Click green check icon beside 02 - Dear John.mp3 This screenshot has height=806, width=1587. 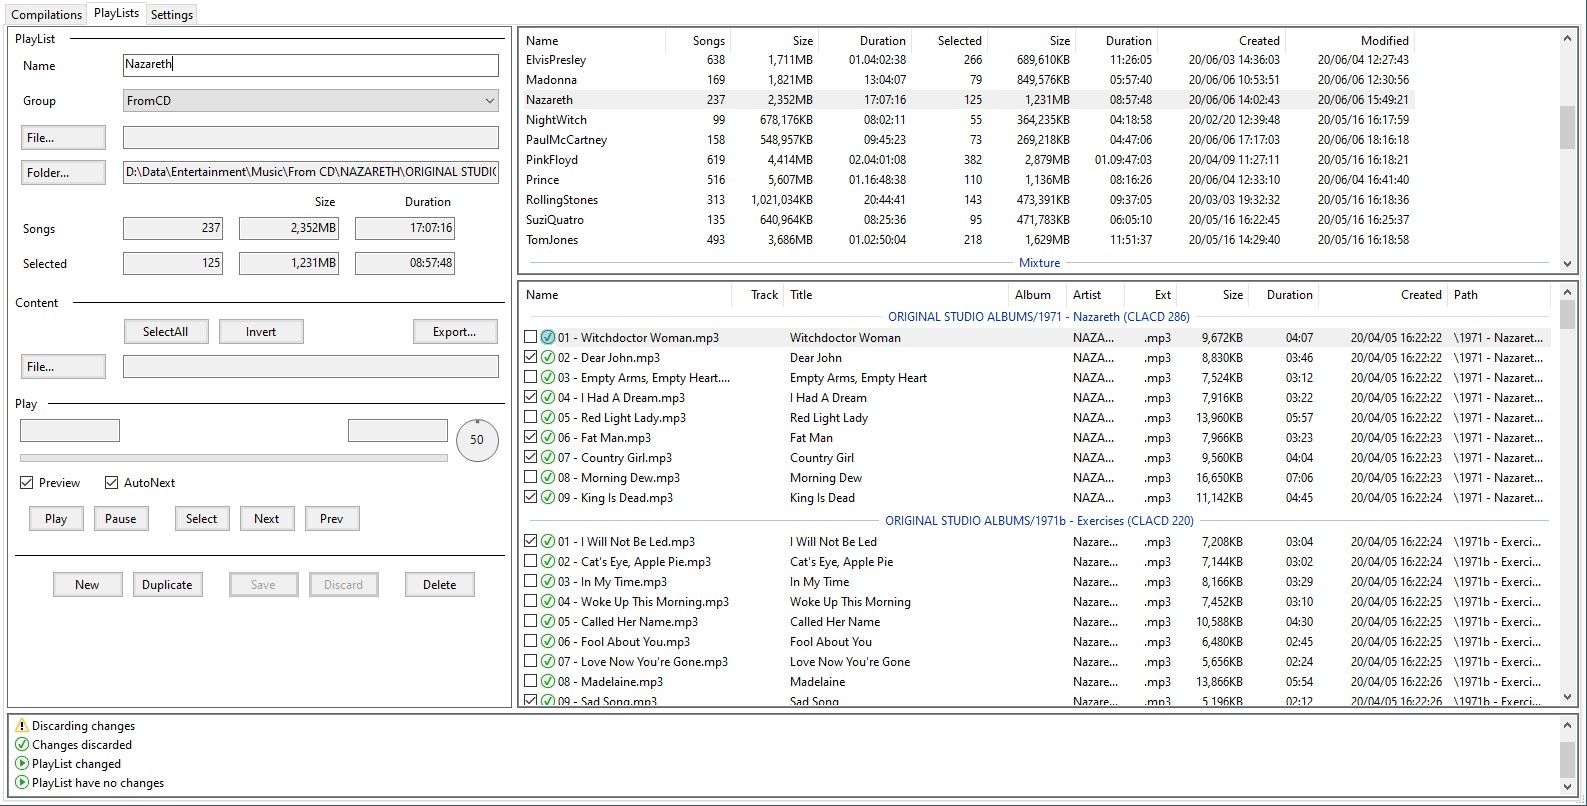(548, 358)
